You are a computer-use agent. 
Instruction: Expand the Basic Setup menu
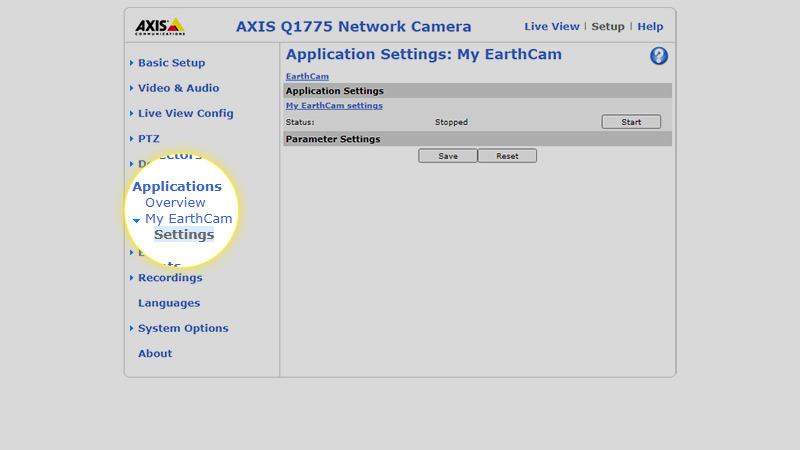point(171,63)
